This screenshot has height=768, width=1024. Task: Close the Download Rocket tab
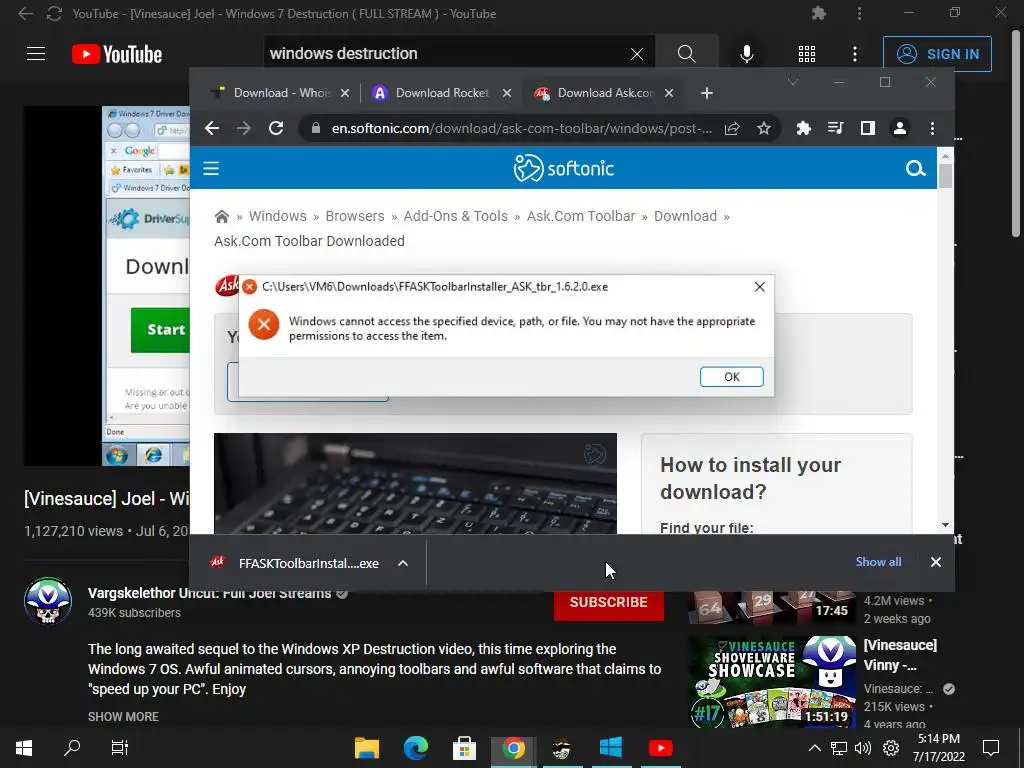tap(507, 93)
